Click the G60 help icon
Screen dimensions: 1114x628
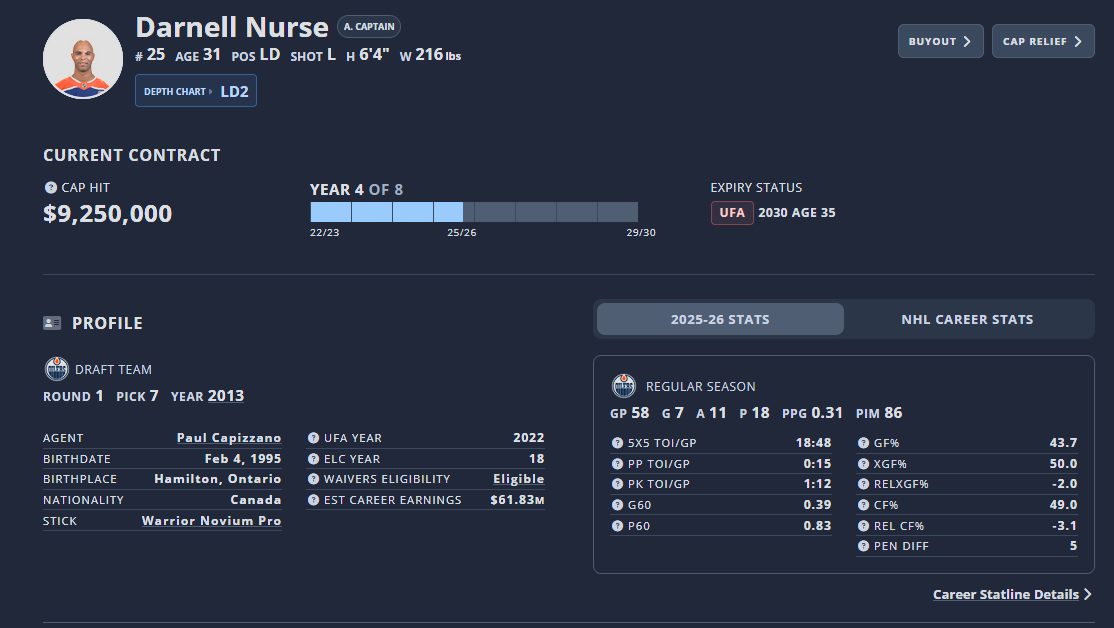coord(617,505)
